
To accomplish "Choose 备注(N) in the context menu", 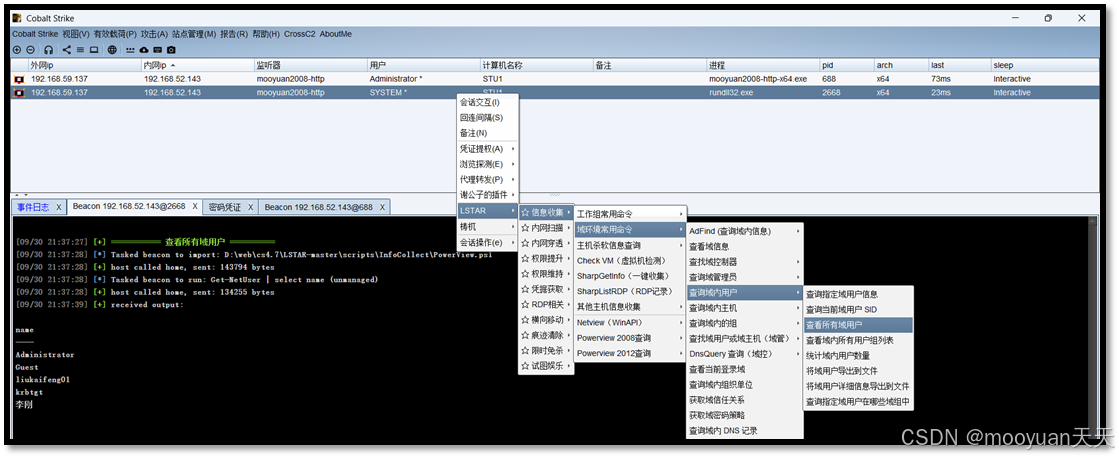I will [488, 133].
